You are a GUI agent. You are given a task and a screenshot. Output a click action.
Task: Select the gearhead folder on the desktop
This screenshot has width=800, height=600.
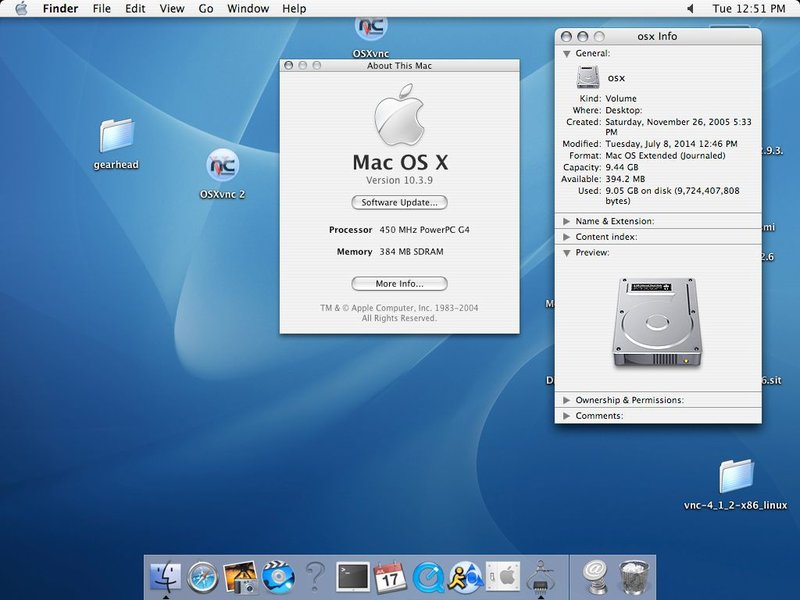click(116, 136)
